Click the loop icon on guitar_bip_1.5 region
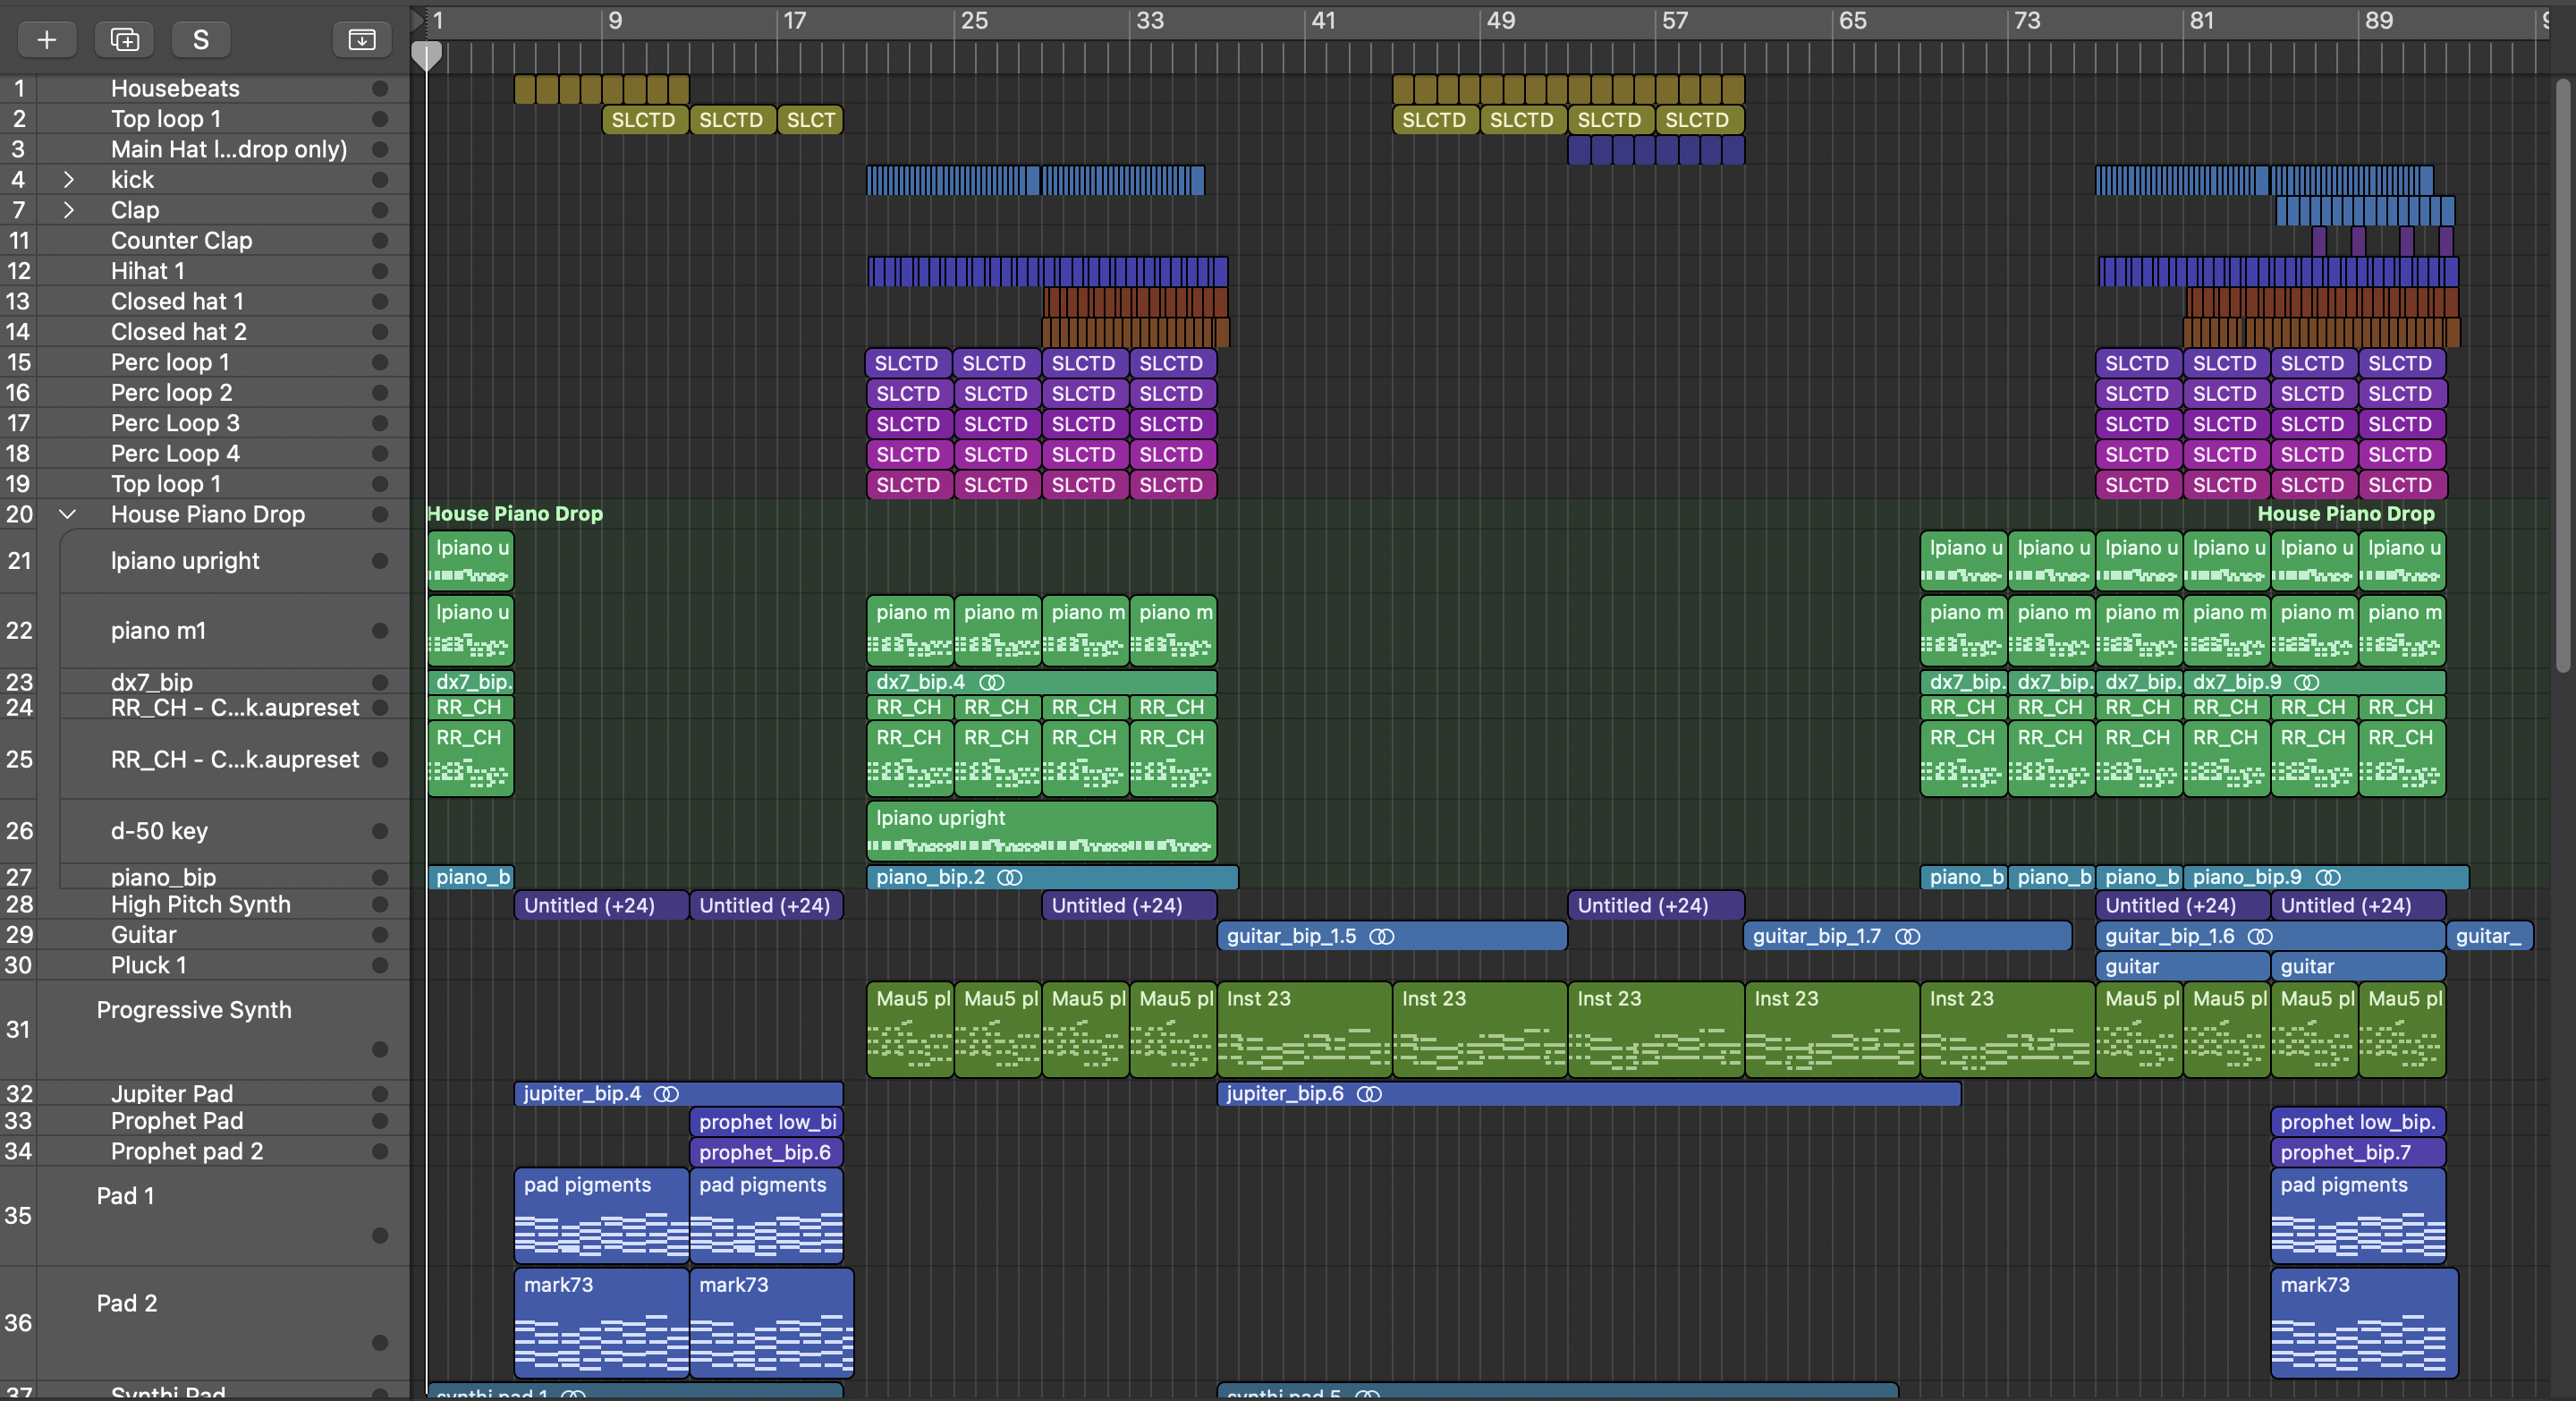This screenshot has width=2576, height=1401. [x=1382, y=937]
